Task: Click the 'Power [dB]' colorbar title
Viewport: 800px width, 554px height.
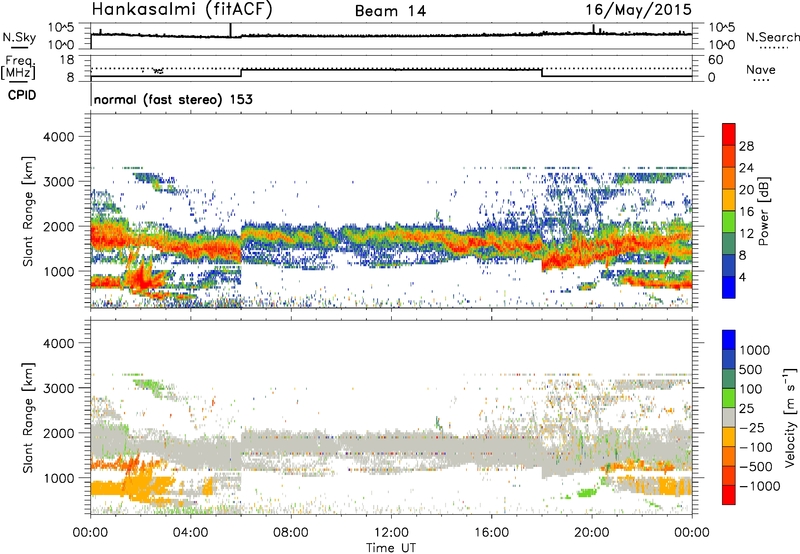Action: click(x=763, y=211)
